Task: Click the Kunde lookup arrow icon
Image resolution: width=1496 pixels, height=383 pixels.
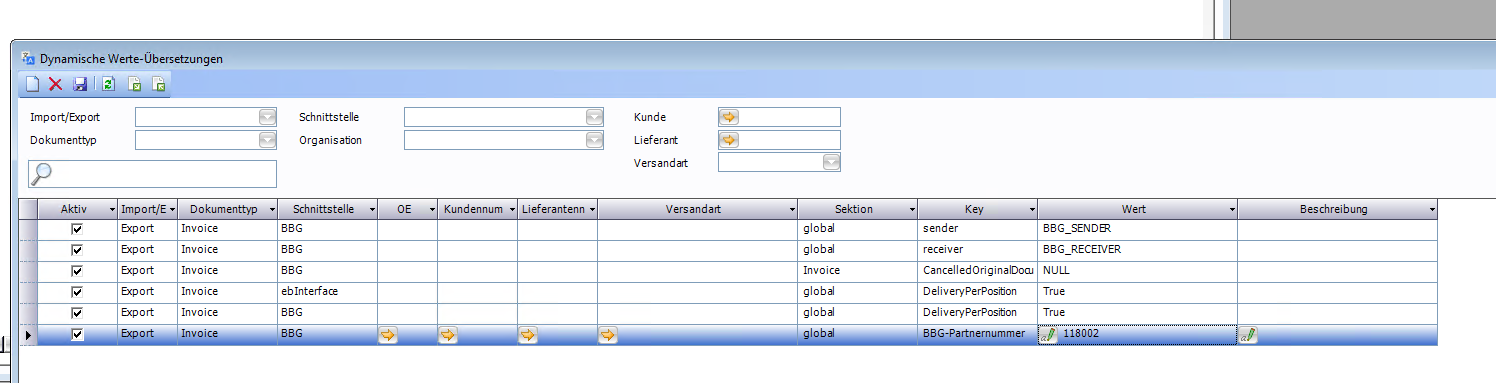Action: (729, 117)
